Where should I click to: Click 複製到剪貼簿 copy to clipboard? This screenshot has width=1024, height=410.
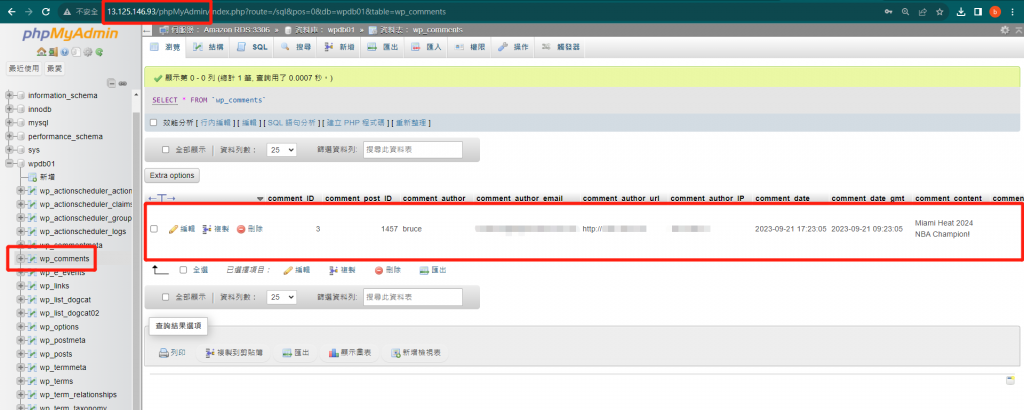[x=234, y=353]
